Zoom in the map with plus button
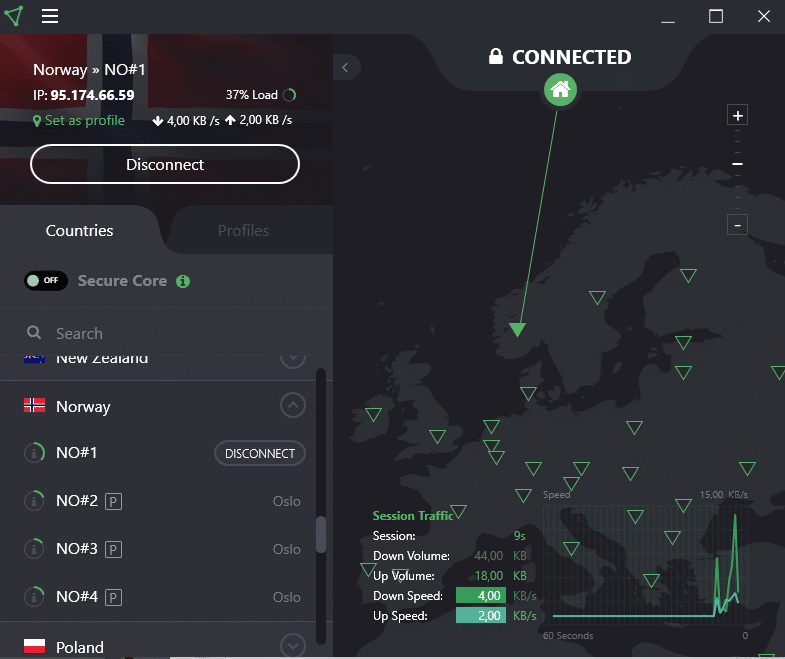The height and width of the screenshot is (659, 785). coord(737,116)
